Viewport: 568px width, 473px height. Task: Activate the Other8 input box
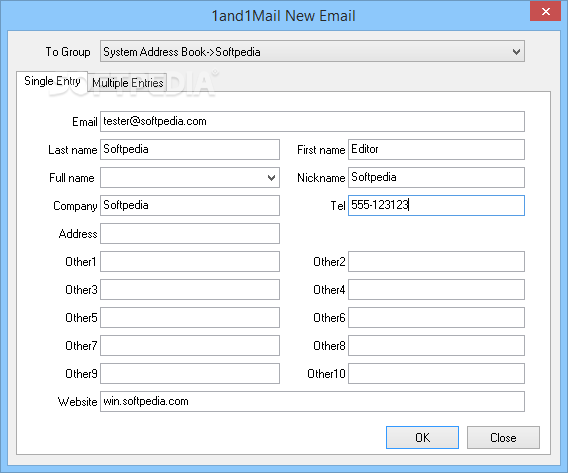tap(436, 346)
